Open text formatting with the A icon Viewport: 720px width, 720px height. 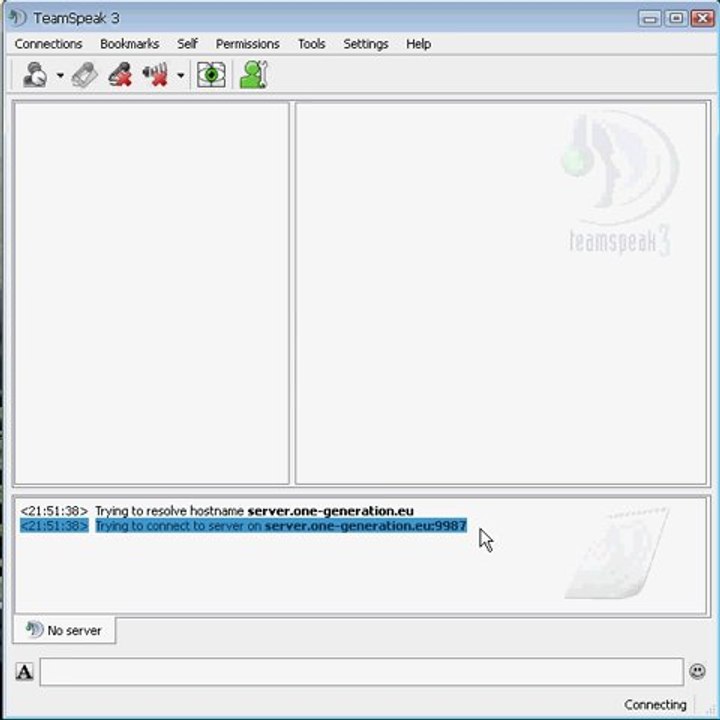pyautogui.click(x=24, y=672)
